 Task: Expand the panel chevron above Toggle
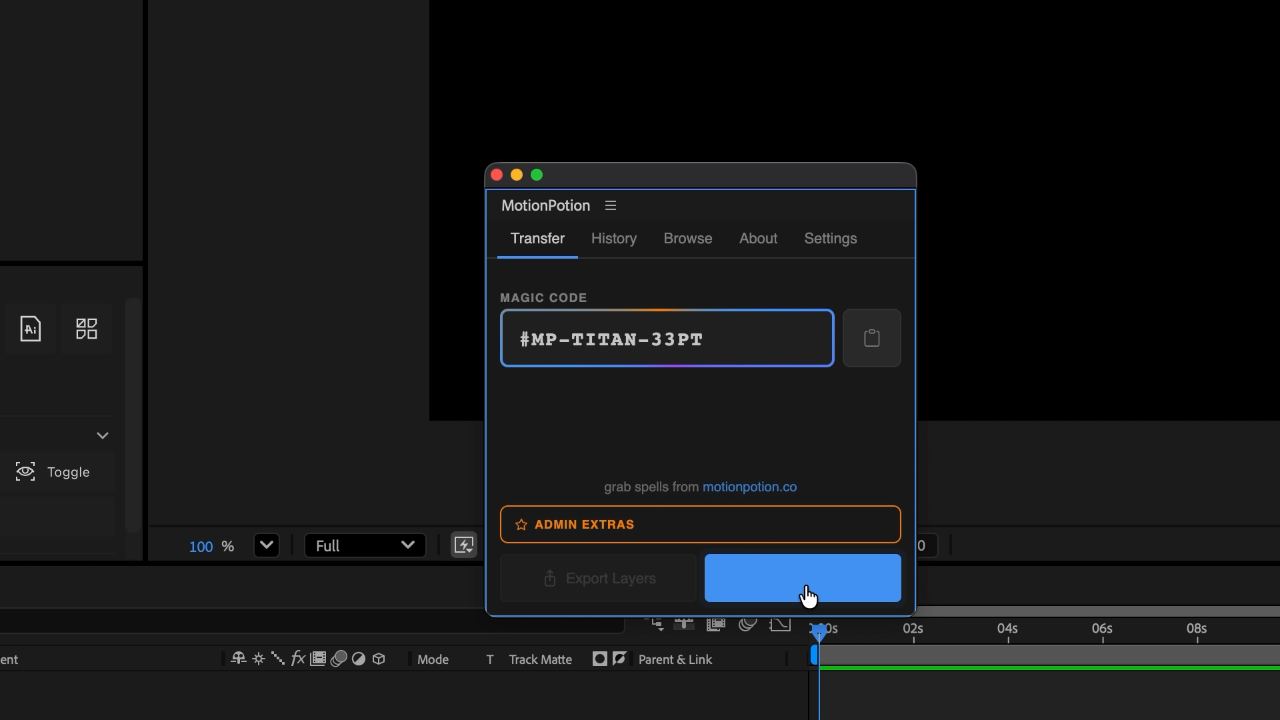(102, 436)
